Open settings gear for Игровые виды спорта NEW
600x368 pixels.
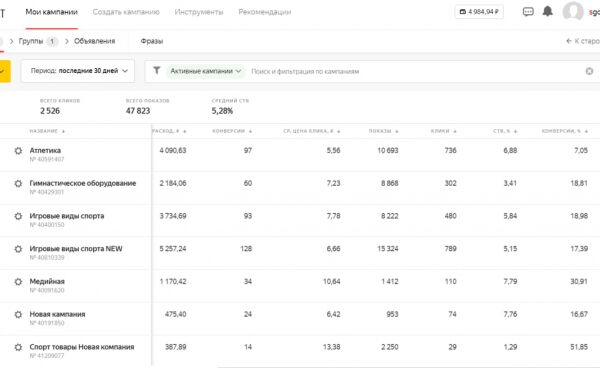18,249
